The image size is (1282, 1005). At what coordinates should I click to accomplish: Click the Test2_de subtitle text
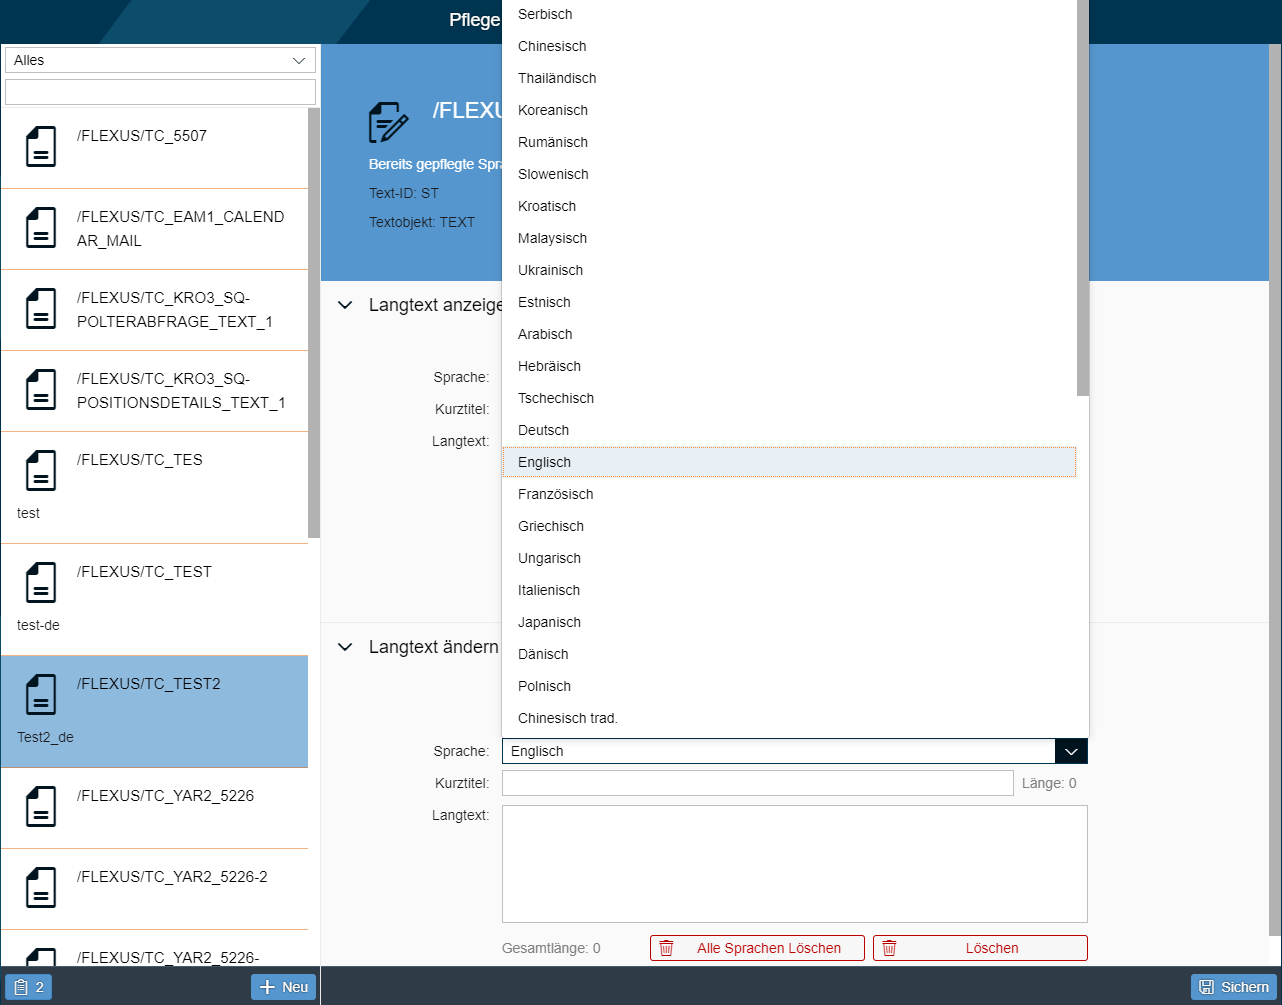(x=45, y=737)
